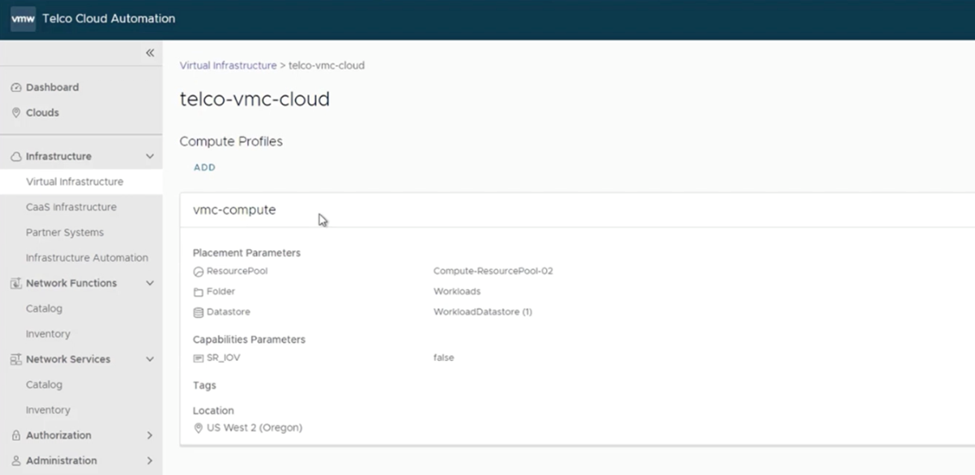Collapse the Infrastructure section chevron

coord(150,157)
